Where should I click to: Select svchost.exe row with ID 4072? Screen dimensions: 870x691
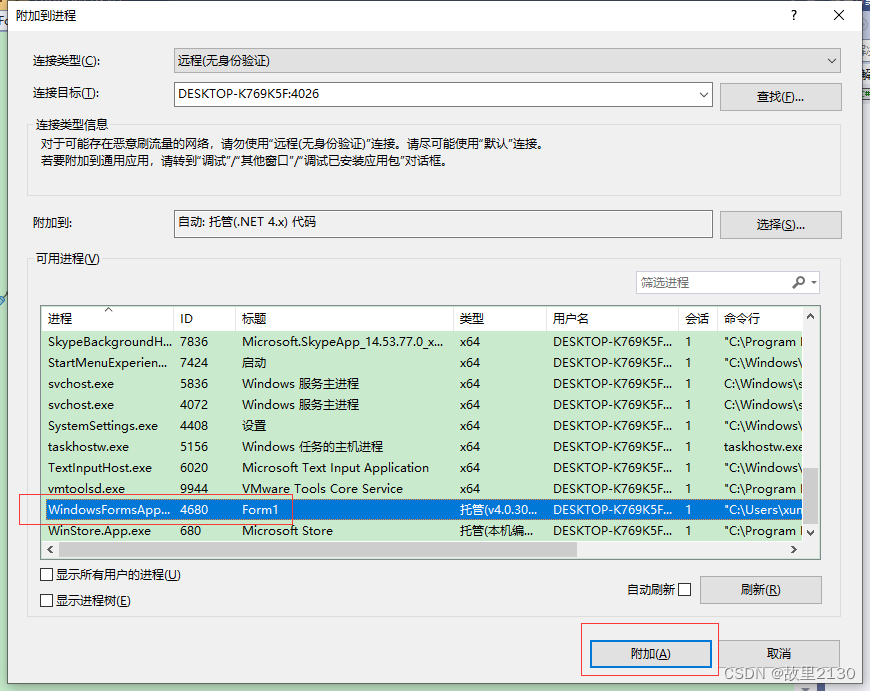click(x=423, y=405)
